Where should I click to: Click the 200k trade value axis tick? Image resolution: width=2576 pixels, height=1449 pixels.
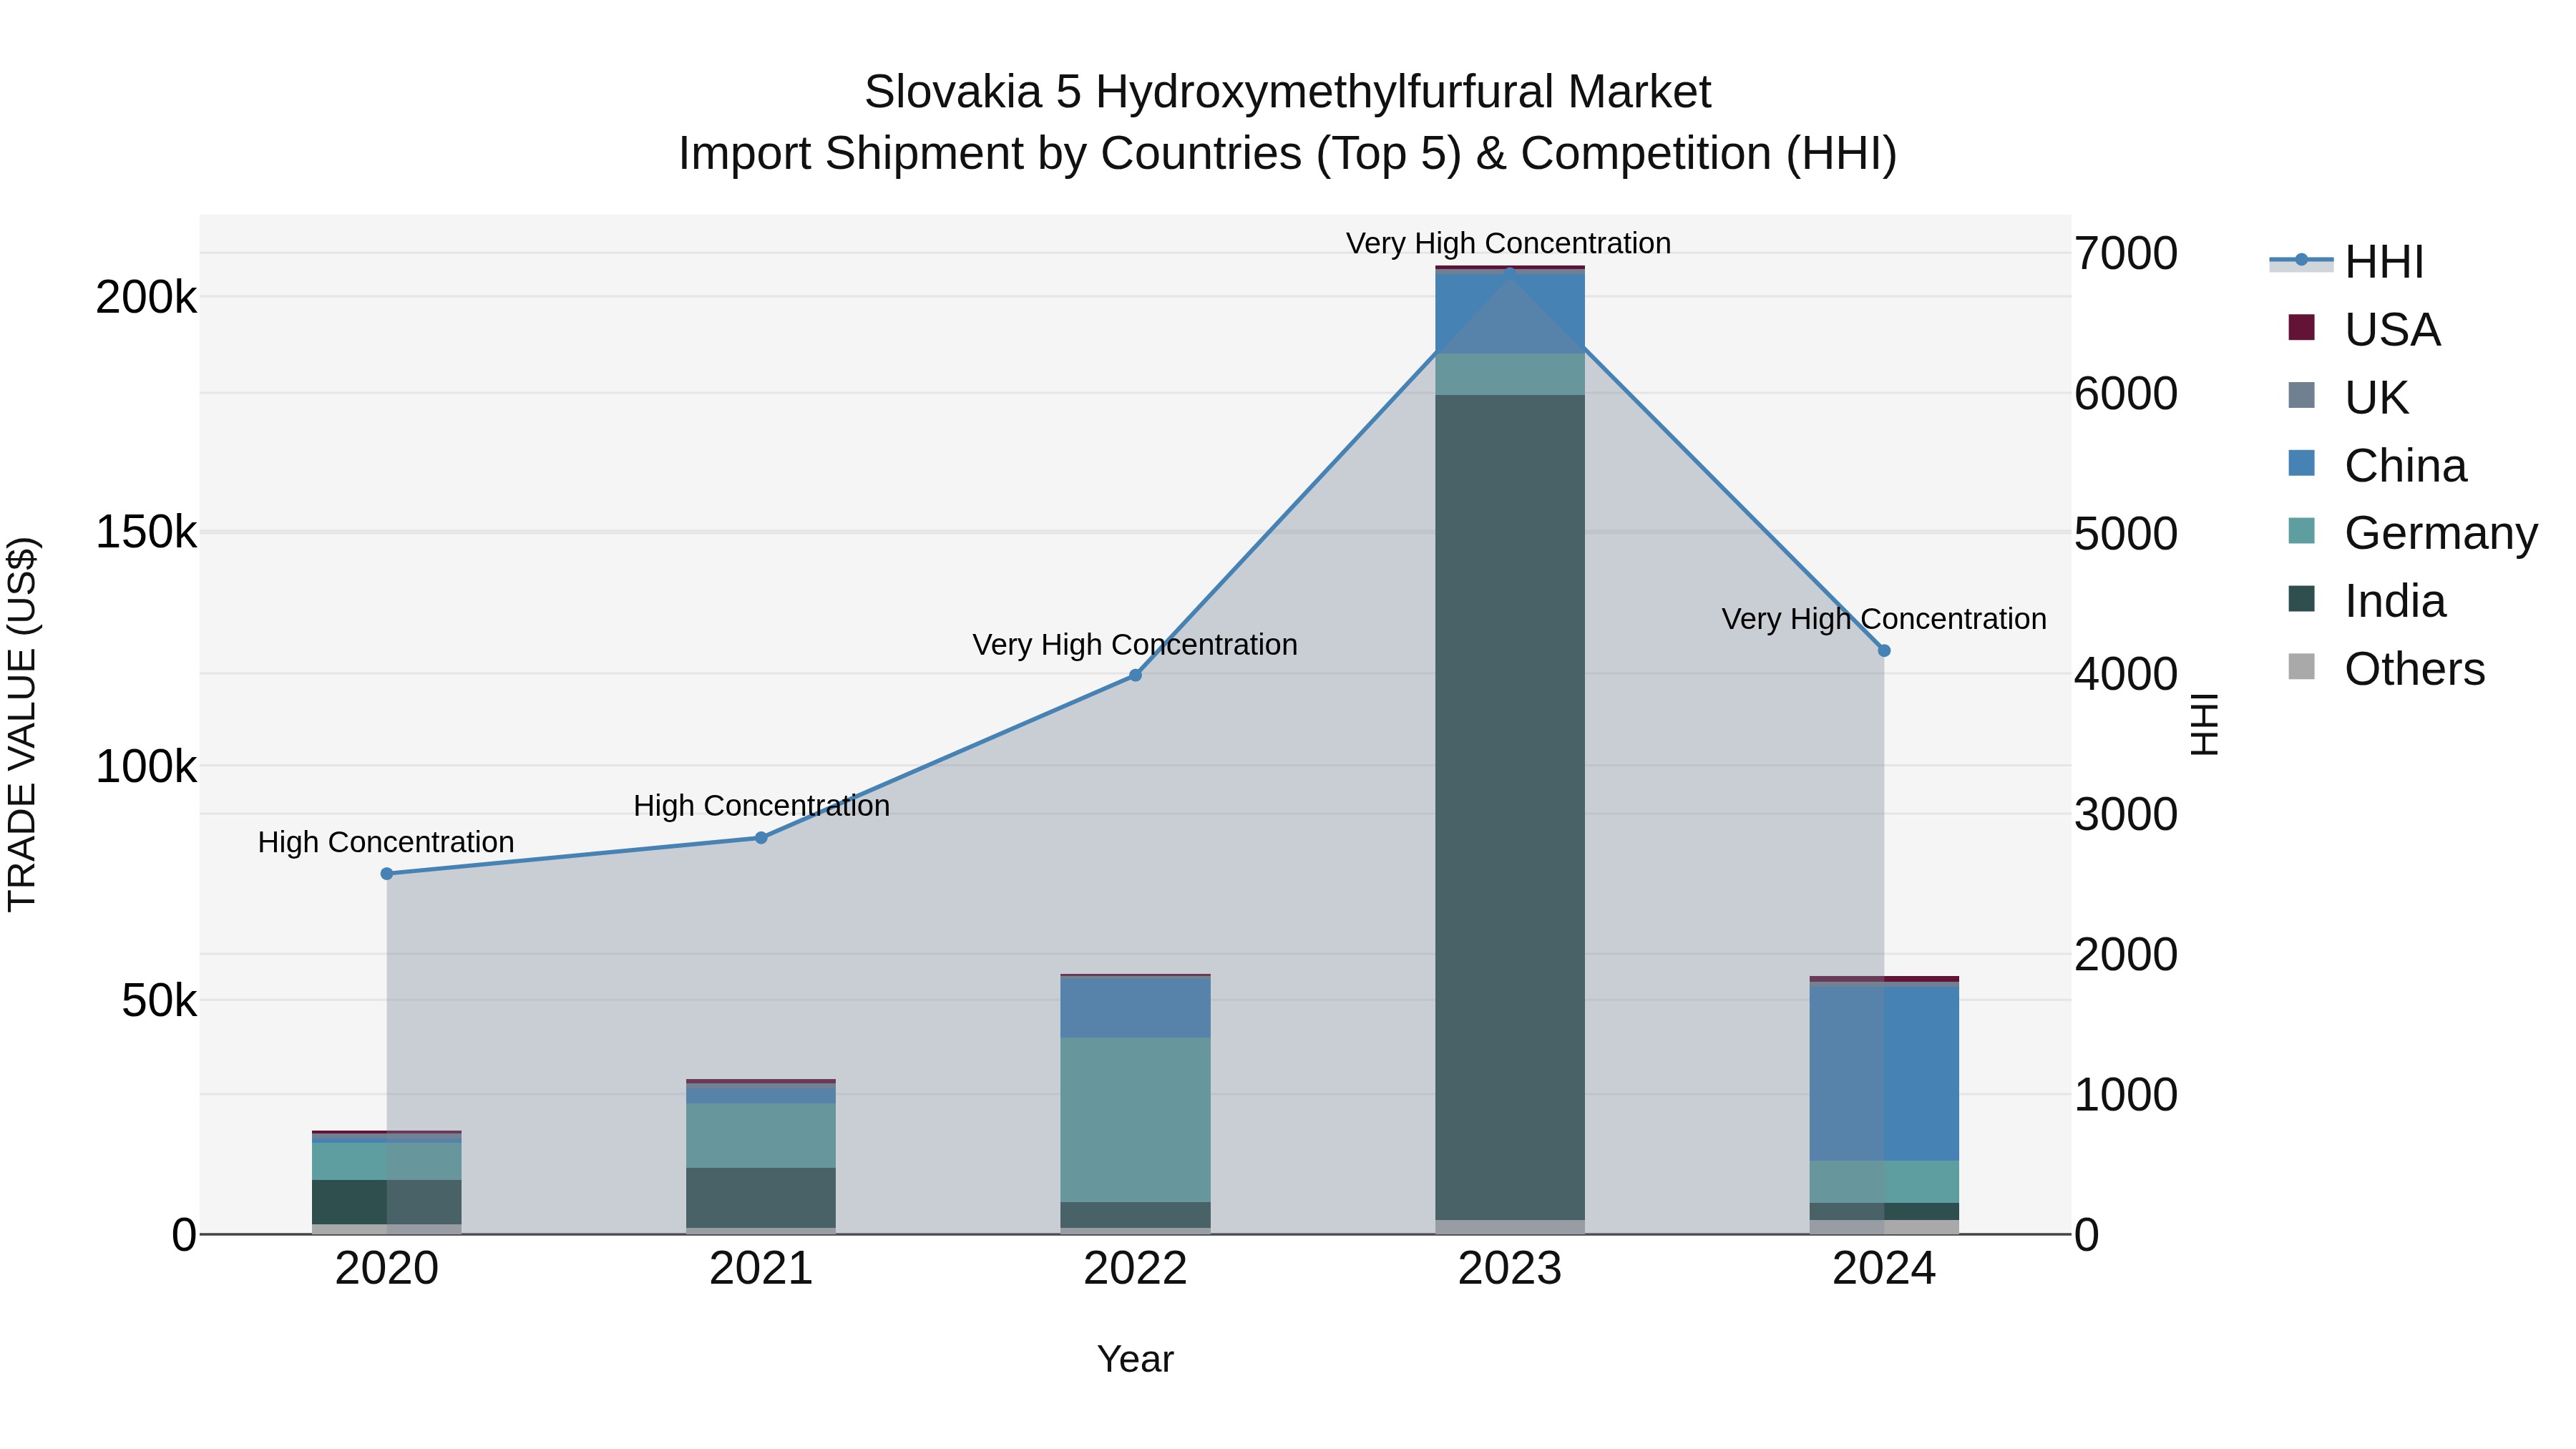[146, 298]
